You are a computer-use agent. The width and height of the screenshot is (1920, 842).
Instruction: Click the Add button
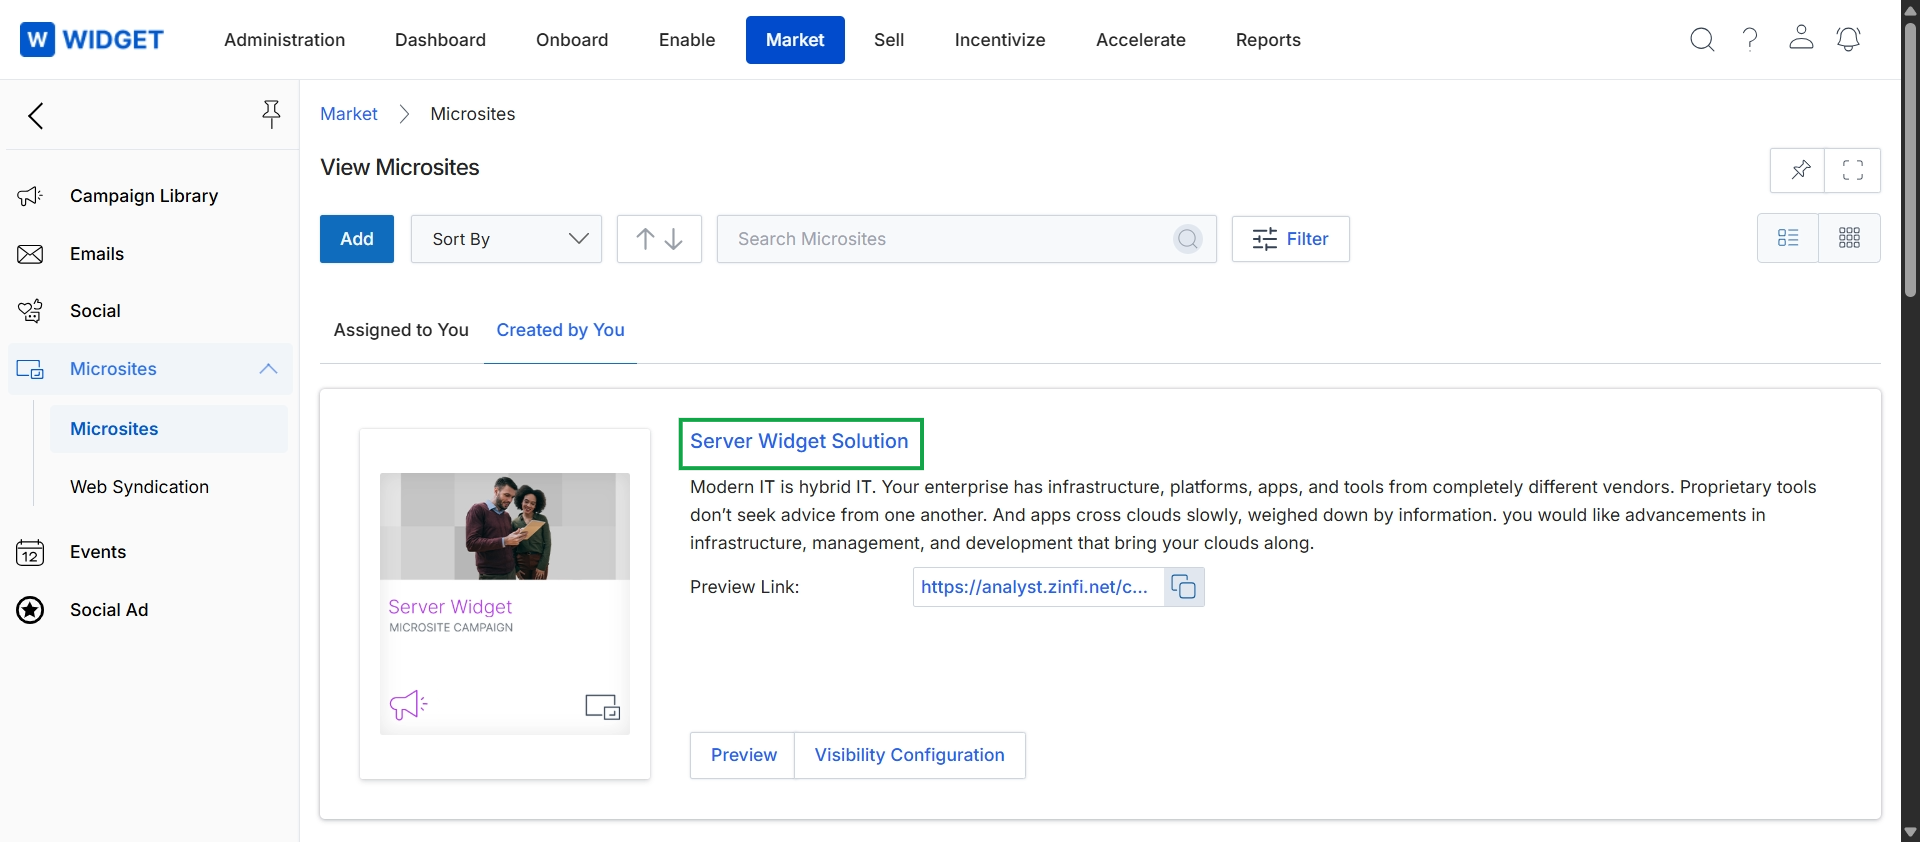357,239
